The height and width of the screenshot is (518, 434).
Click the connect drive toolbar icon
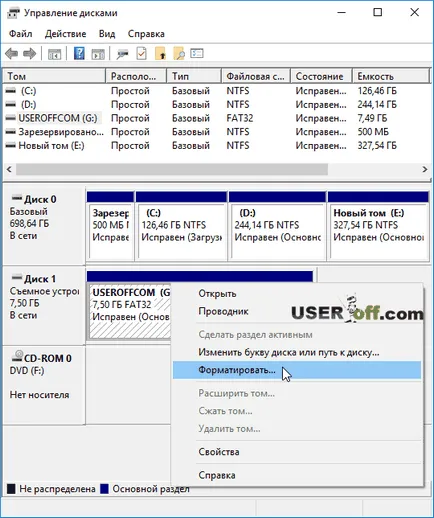coord(122,54)
